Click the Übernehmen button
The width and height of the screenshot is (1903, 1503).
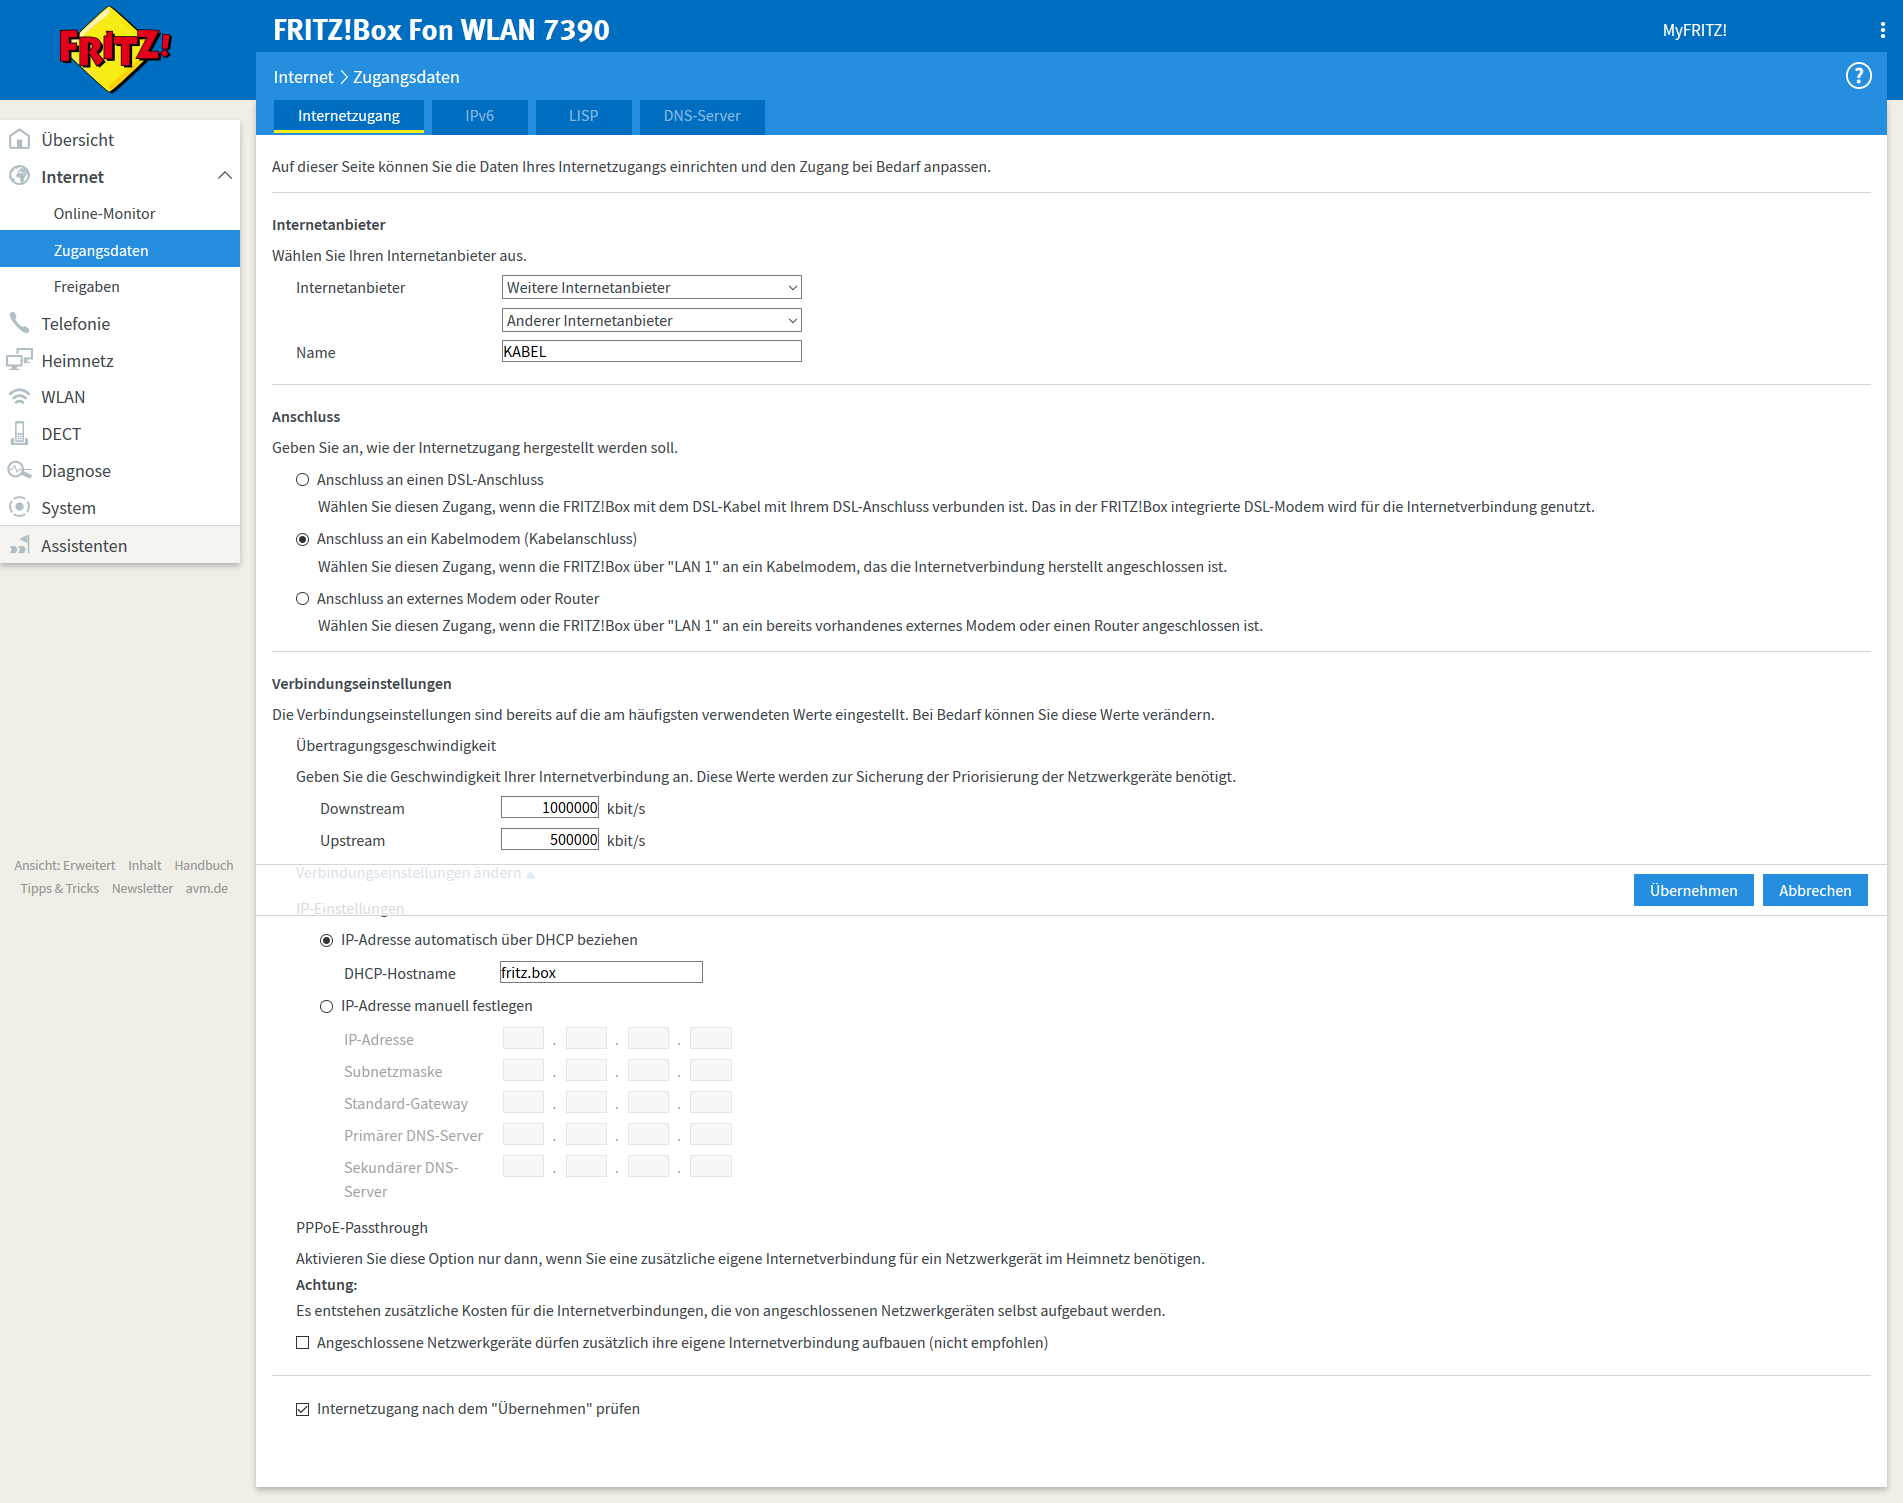[1693, 890]
